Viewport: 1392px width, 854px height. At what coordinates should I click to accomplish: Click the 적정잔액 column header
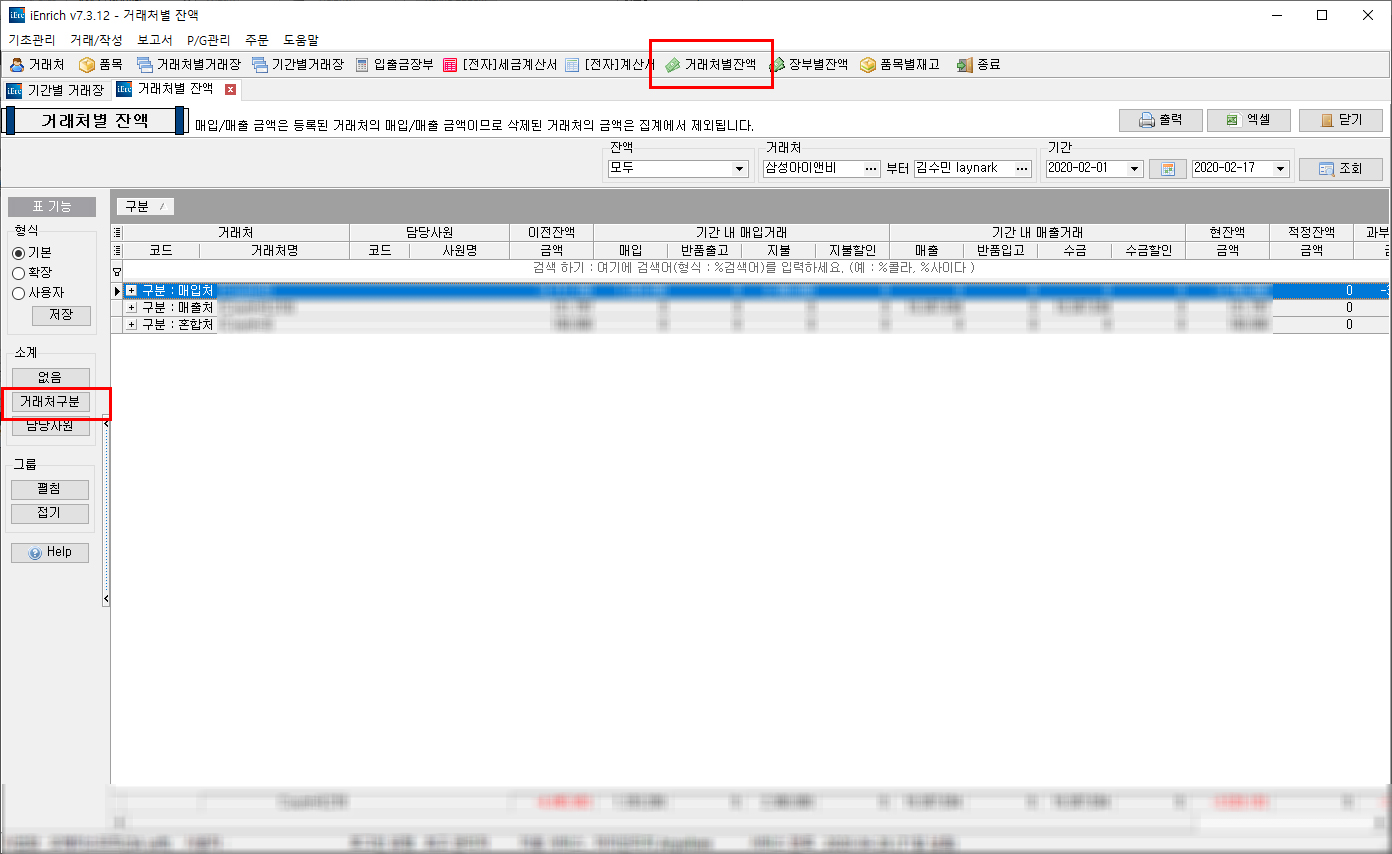click(x=1311, y=232)
